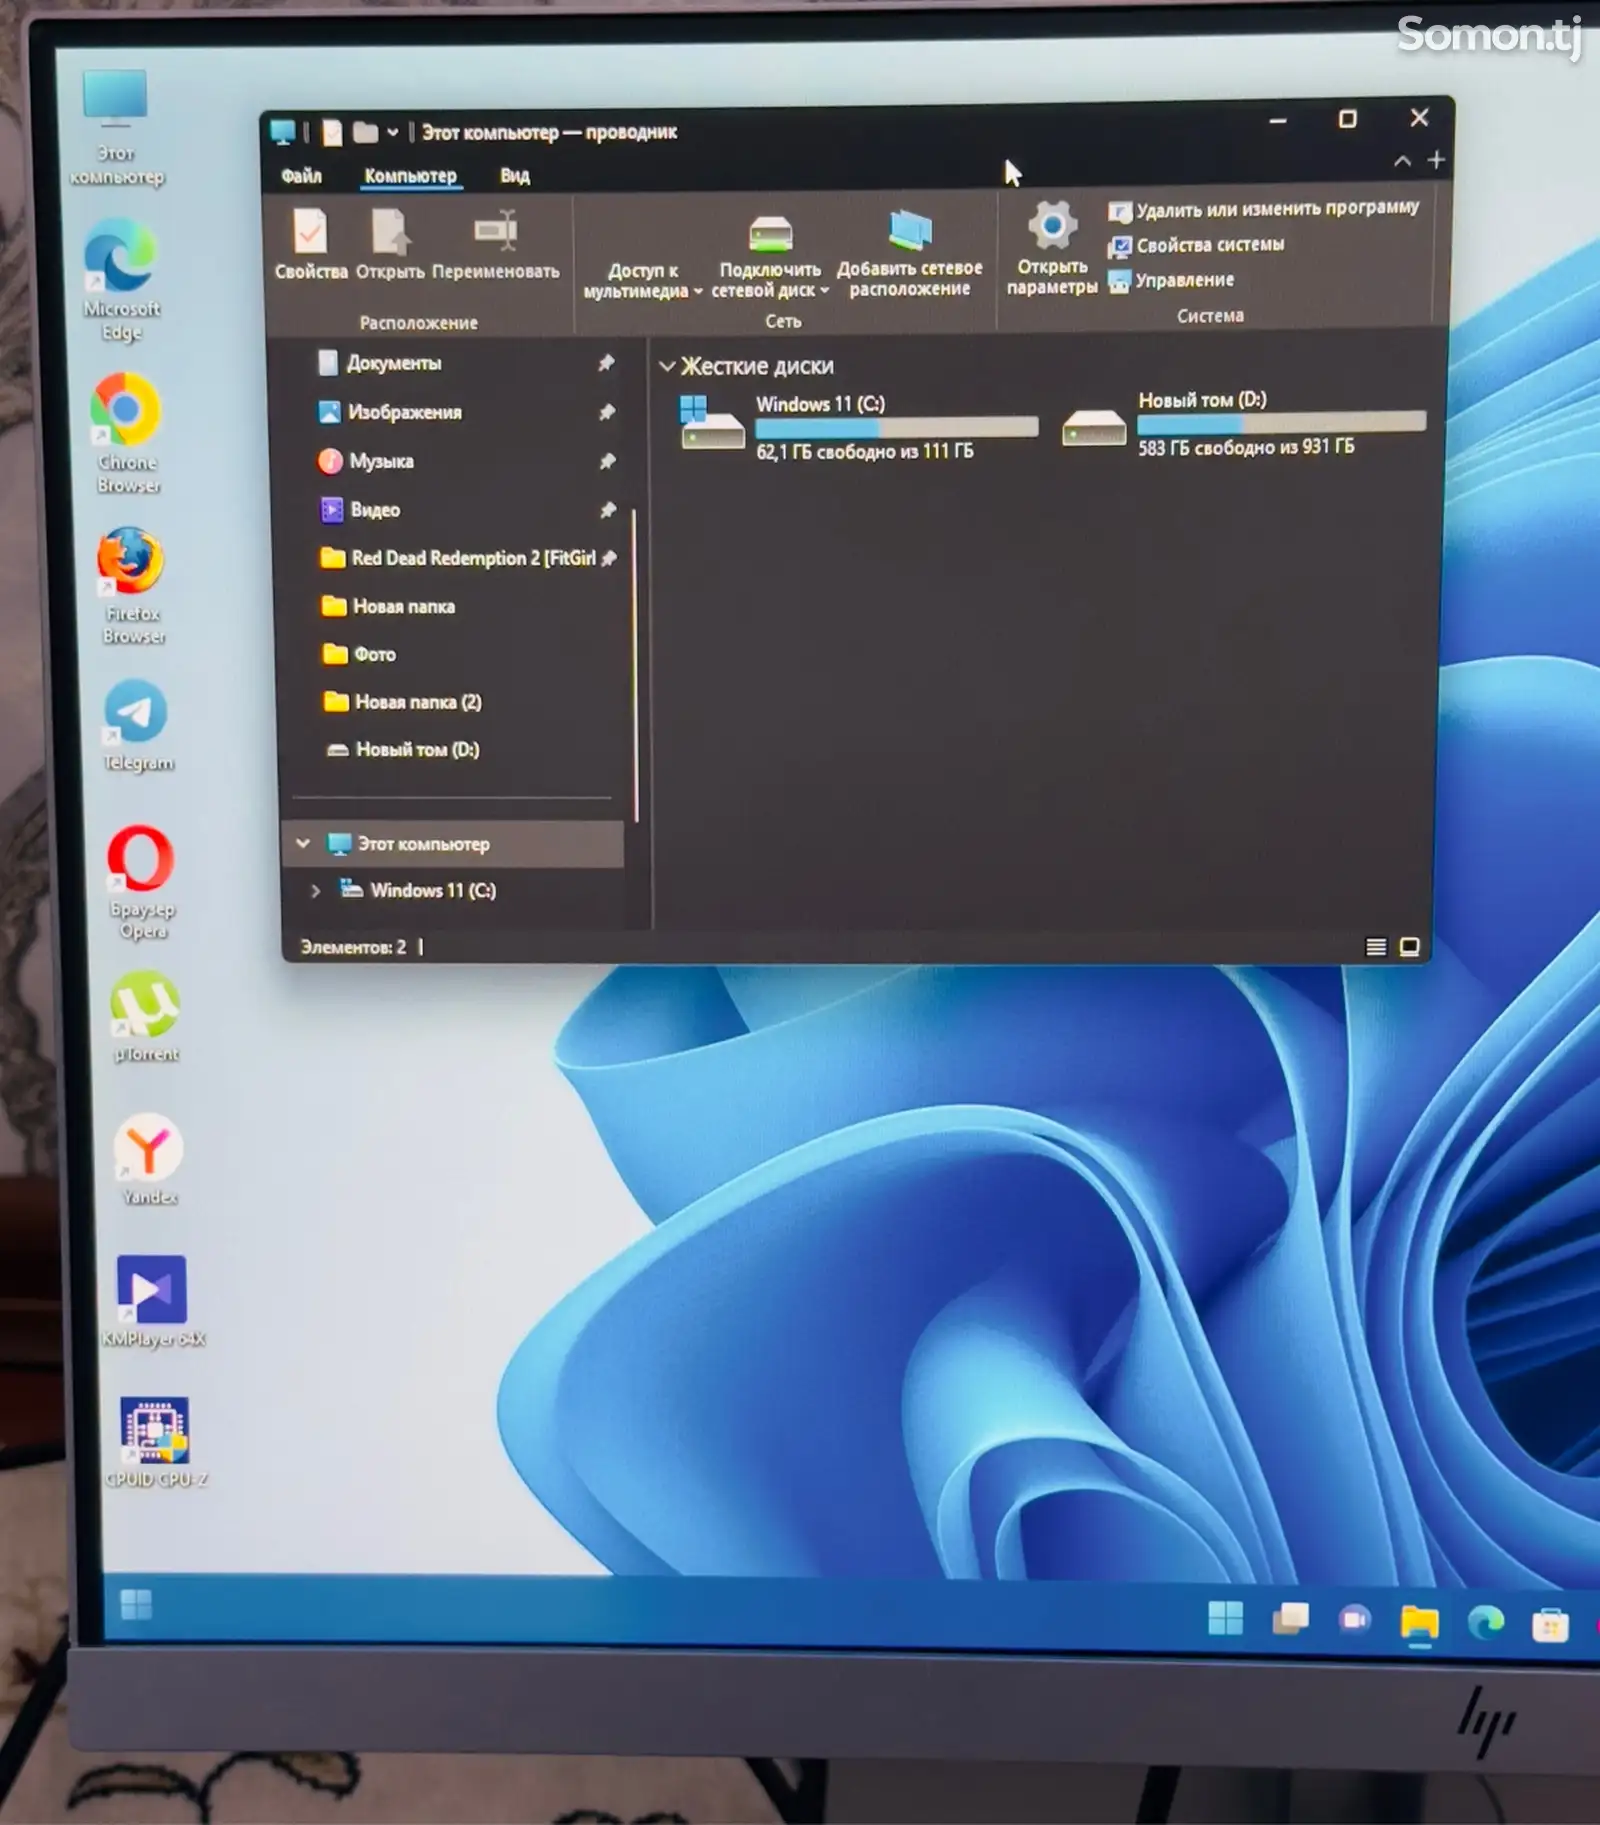
Task: Select Новый том (D:) in the sidebar
Action: pos(417,749)
